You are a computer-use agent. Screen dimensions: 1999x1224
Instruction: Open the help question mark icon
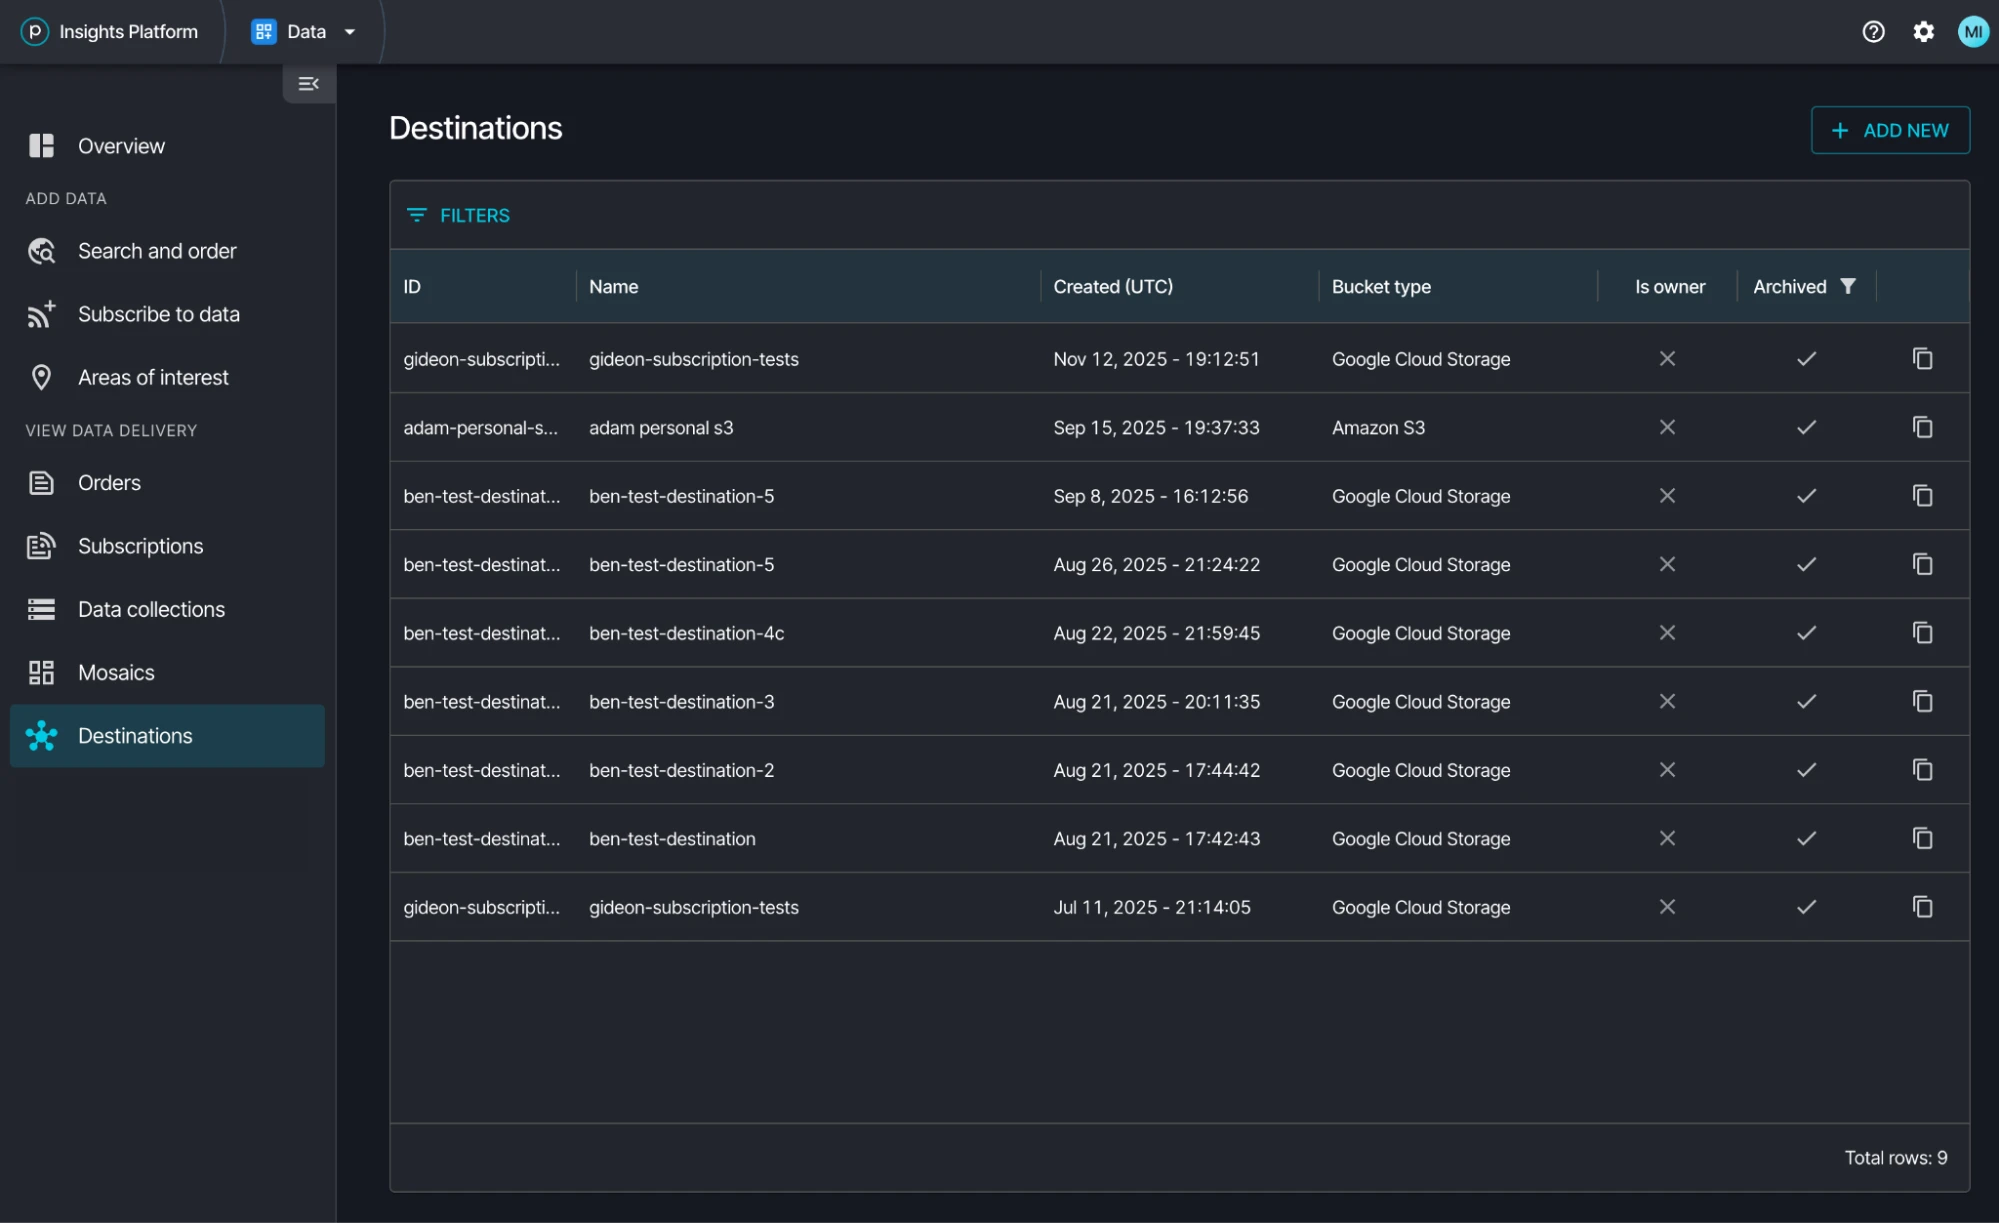coord(1873,31)
